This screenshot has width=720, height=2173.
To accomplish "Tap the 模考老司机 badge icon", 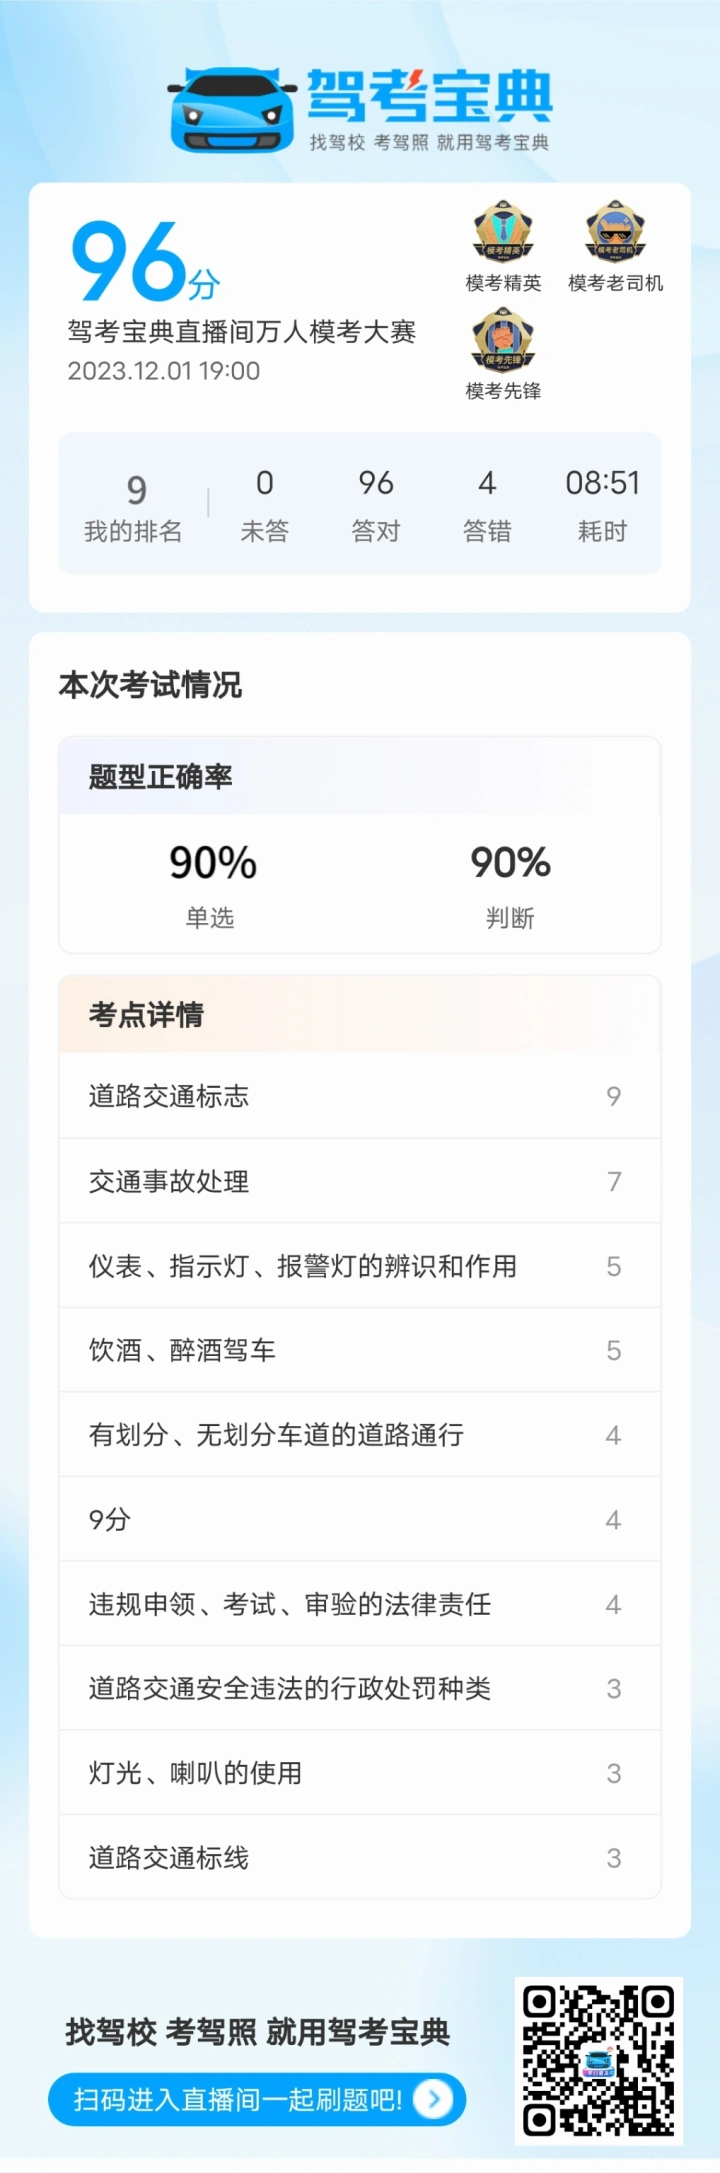I will pyautogui.click(x=615, y=232).
